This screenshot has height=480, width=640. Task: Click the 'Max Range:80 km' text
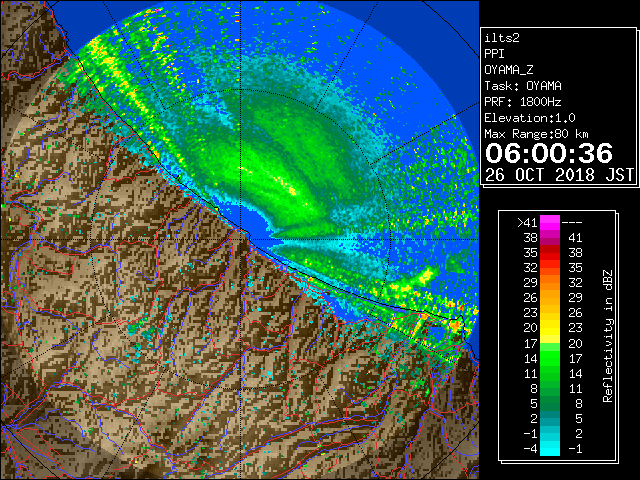(536, 134)
